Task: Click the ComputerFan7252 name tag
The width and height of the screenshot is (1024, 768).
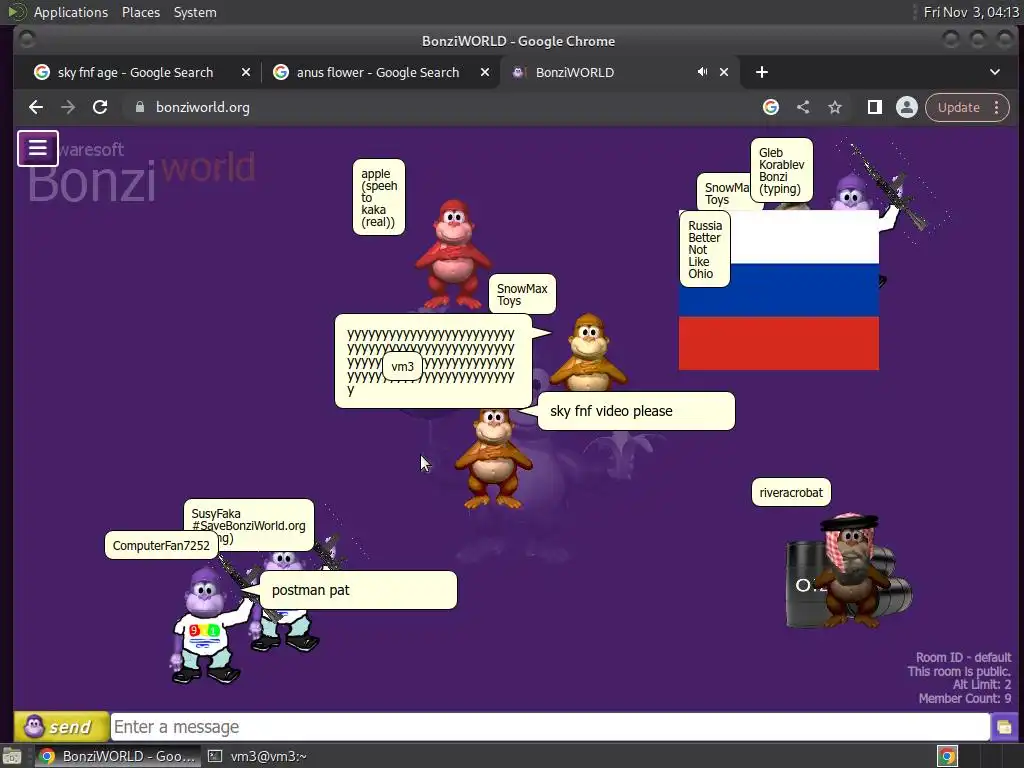Action: [161, 545]
